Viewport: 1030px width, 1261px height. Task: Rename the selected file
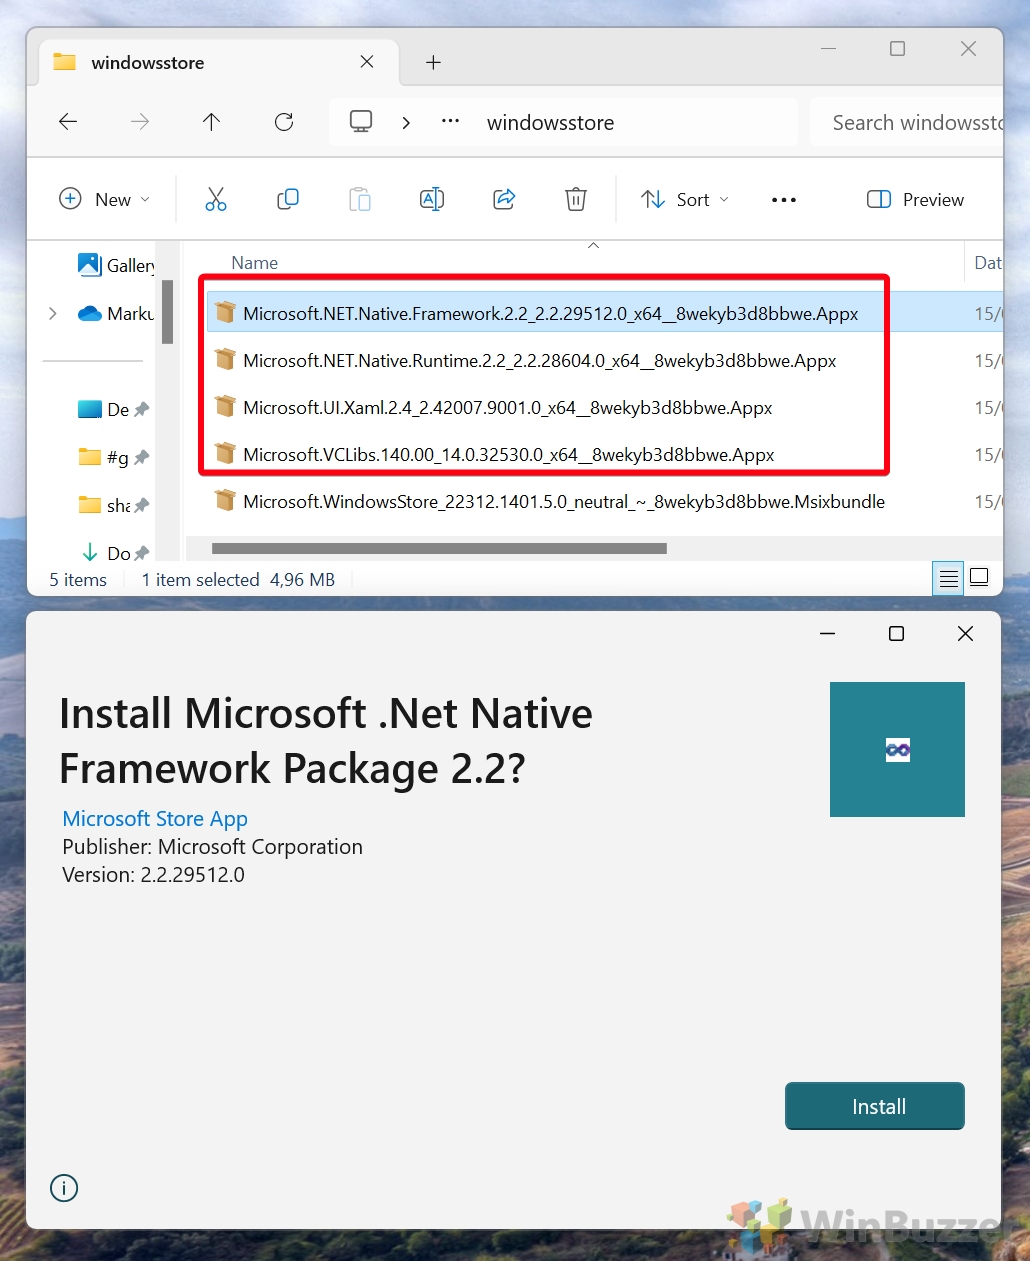click(432, 199)
